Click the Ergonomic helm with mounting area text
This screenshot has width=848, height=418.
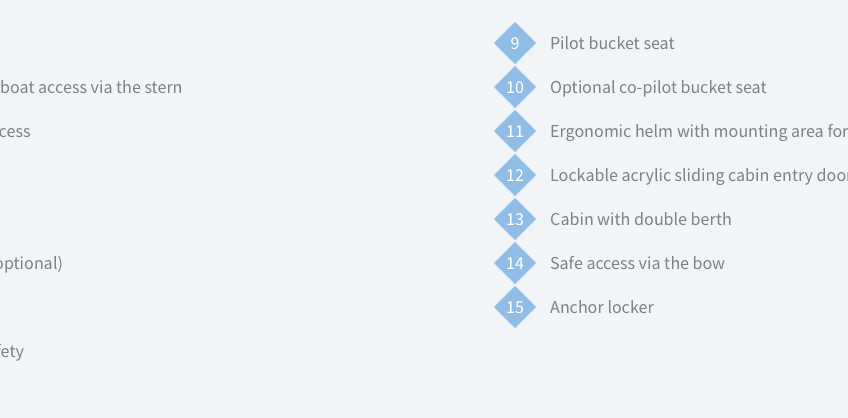[x=699, y=131]
